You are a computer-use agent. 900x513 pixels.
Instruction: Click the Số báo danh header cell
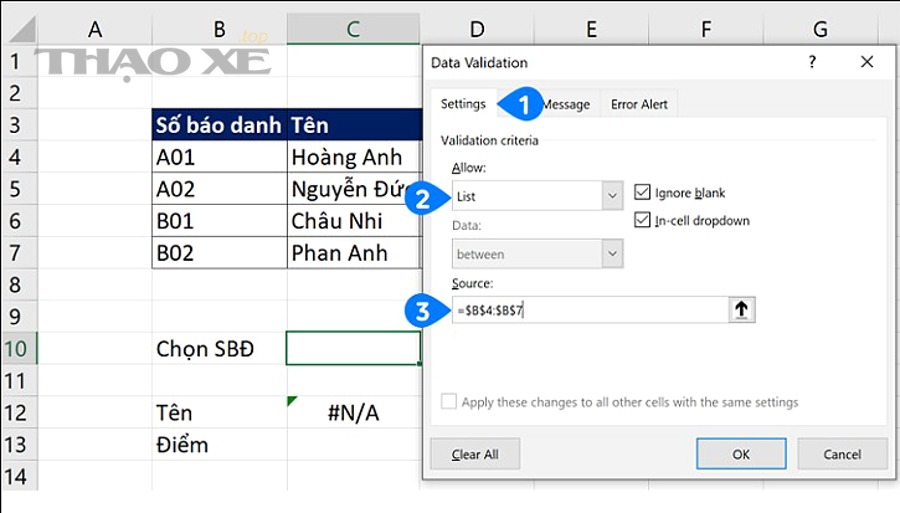[219, 125]
